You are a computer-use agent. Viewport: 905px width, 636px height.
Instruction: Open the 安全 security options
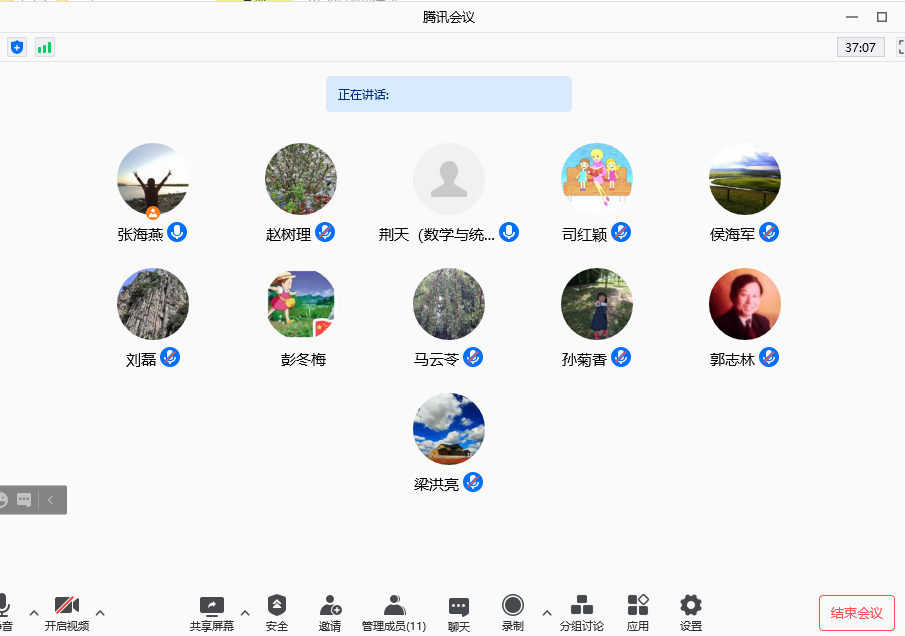point(277,611)
